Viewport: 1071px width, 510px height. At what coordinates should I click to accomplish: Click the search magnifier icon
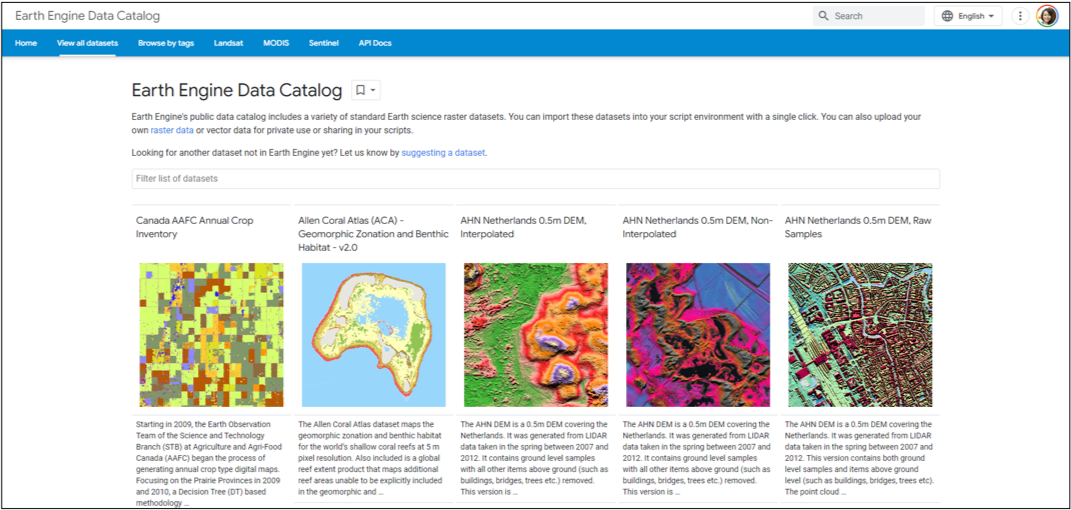823,16
